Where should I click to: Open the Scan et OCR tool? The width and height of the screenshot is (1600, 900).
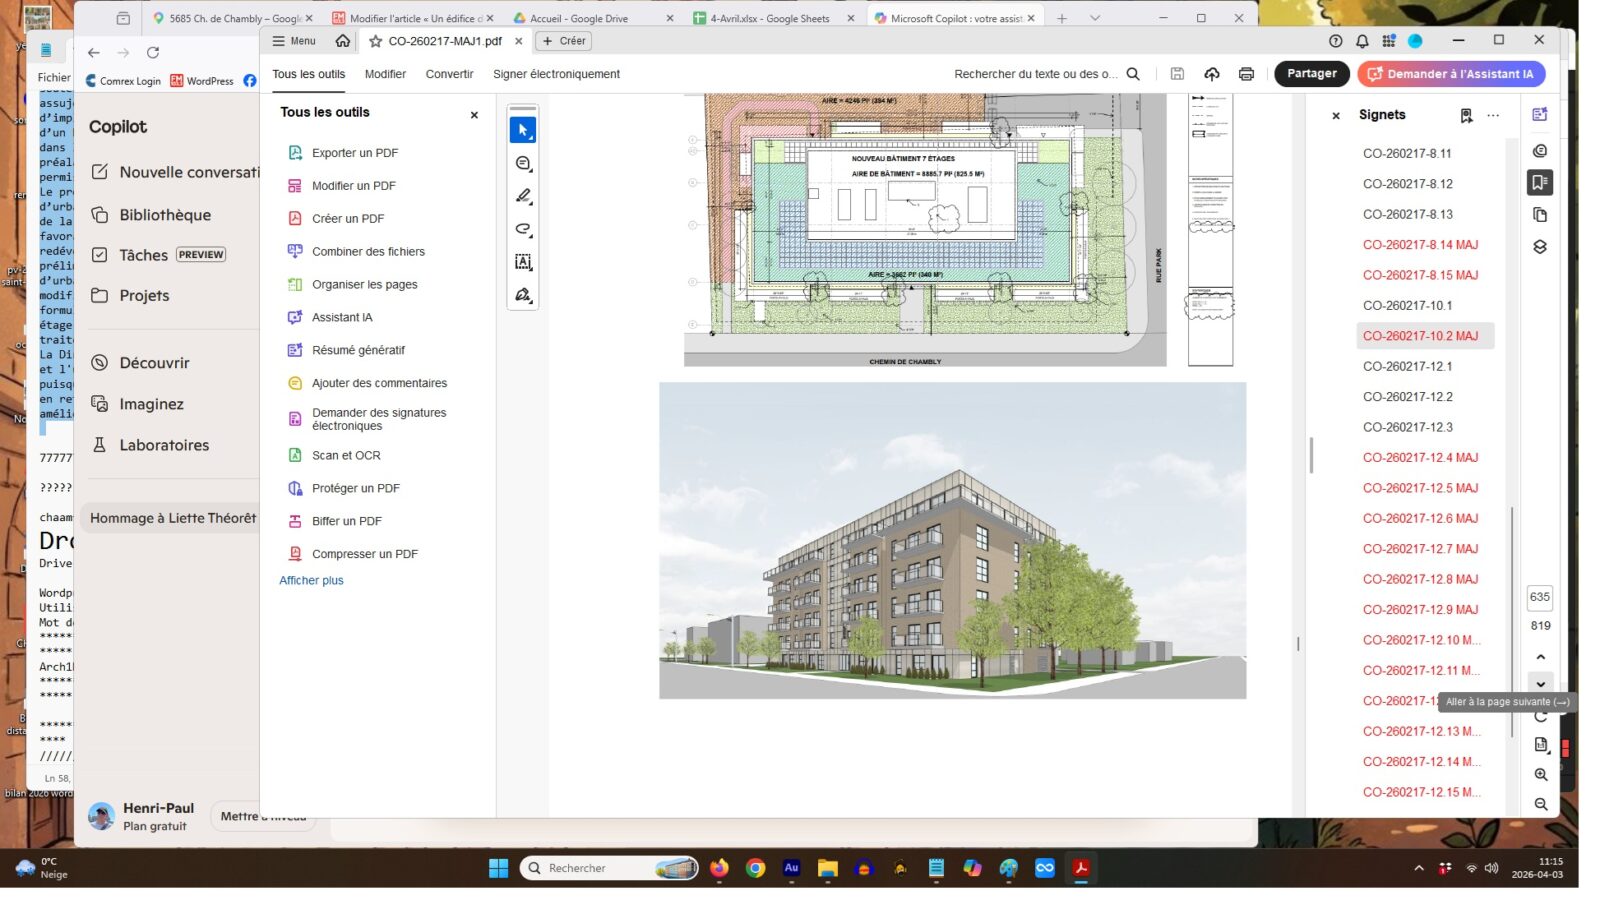[345, 455]
